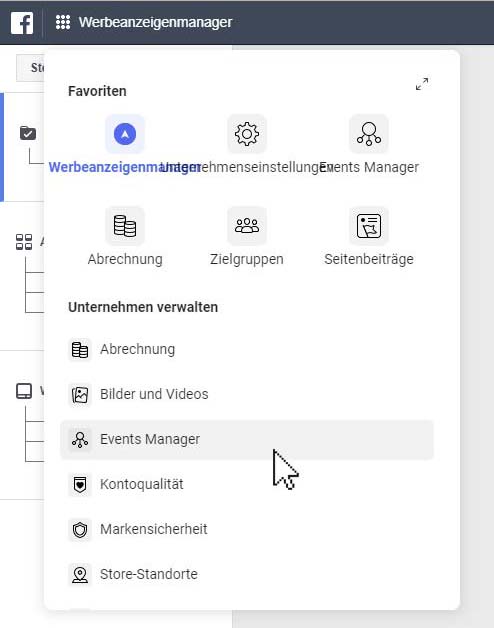Select Markensicherheit menu entry
Screen dimensions: 494x628
pyautogui.click(x=247, y=529)
